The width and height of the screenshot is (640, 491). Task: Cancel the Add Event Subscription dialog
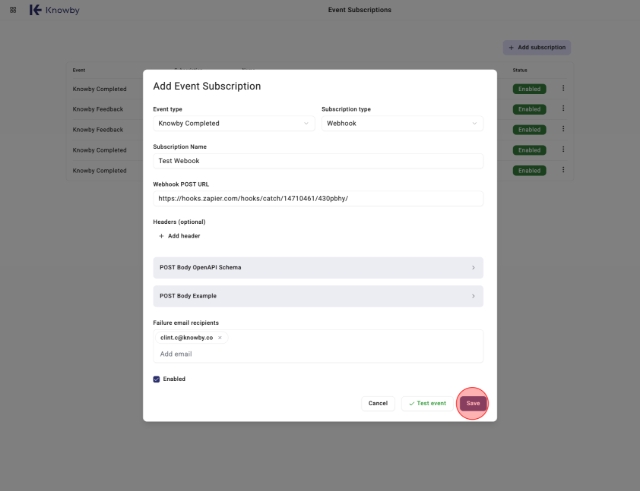point(378,403)
